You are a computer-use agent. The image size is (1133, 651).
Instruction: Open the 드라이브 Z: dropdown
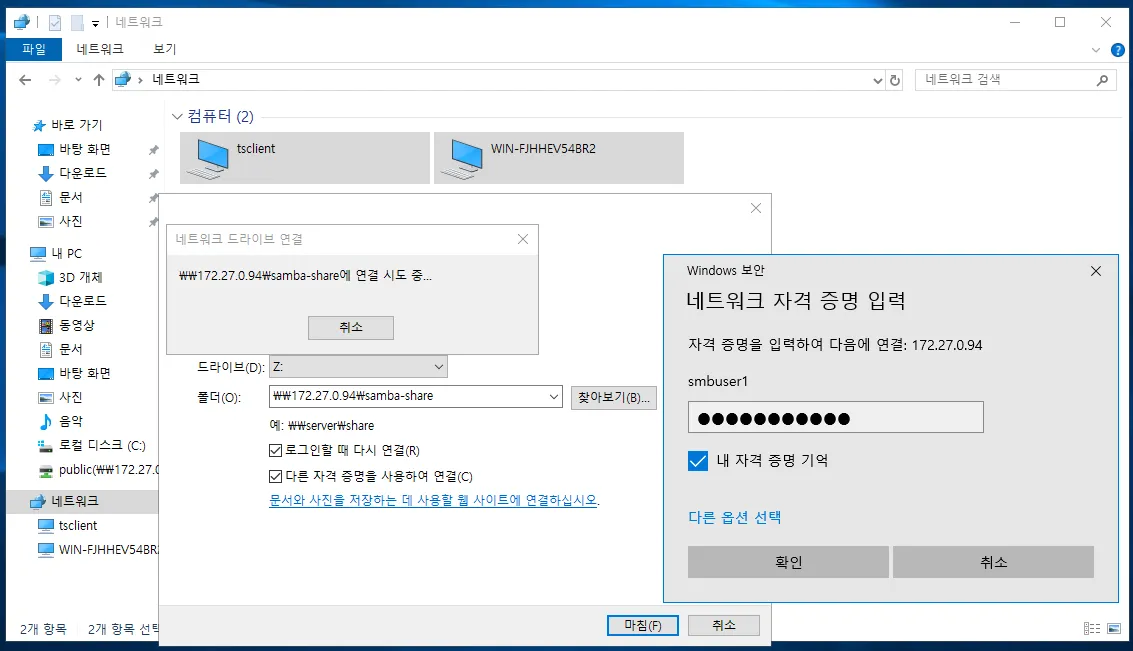pyautogui.click(x=358, y=367)
